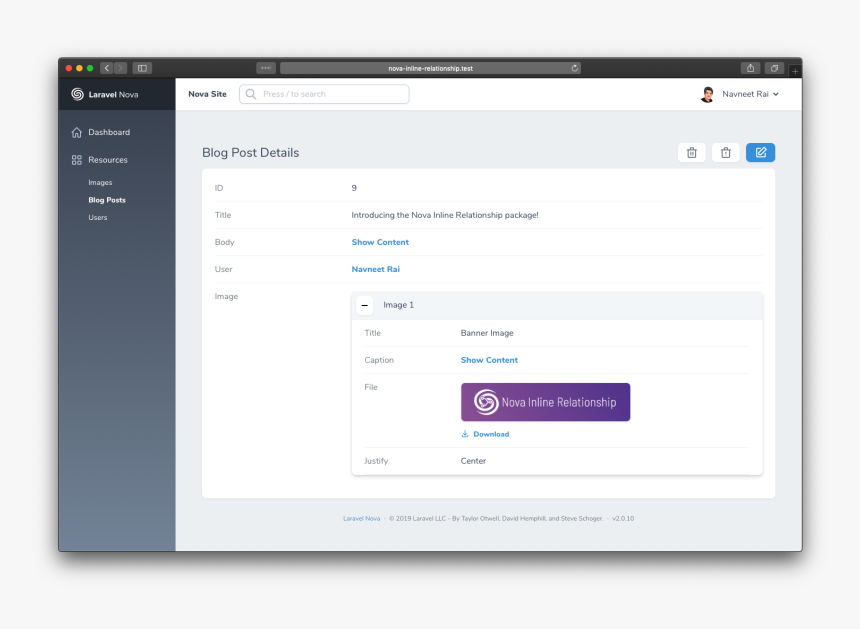860x629 pixels.
Task: Click the ellipsis button beside address bar
Action: [x=266, y=68]
